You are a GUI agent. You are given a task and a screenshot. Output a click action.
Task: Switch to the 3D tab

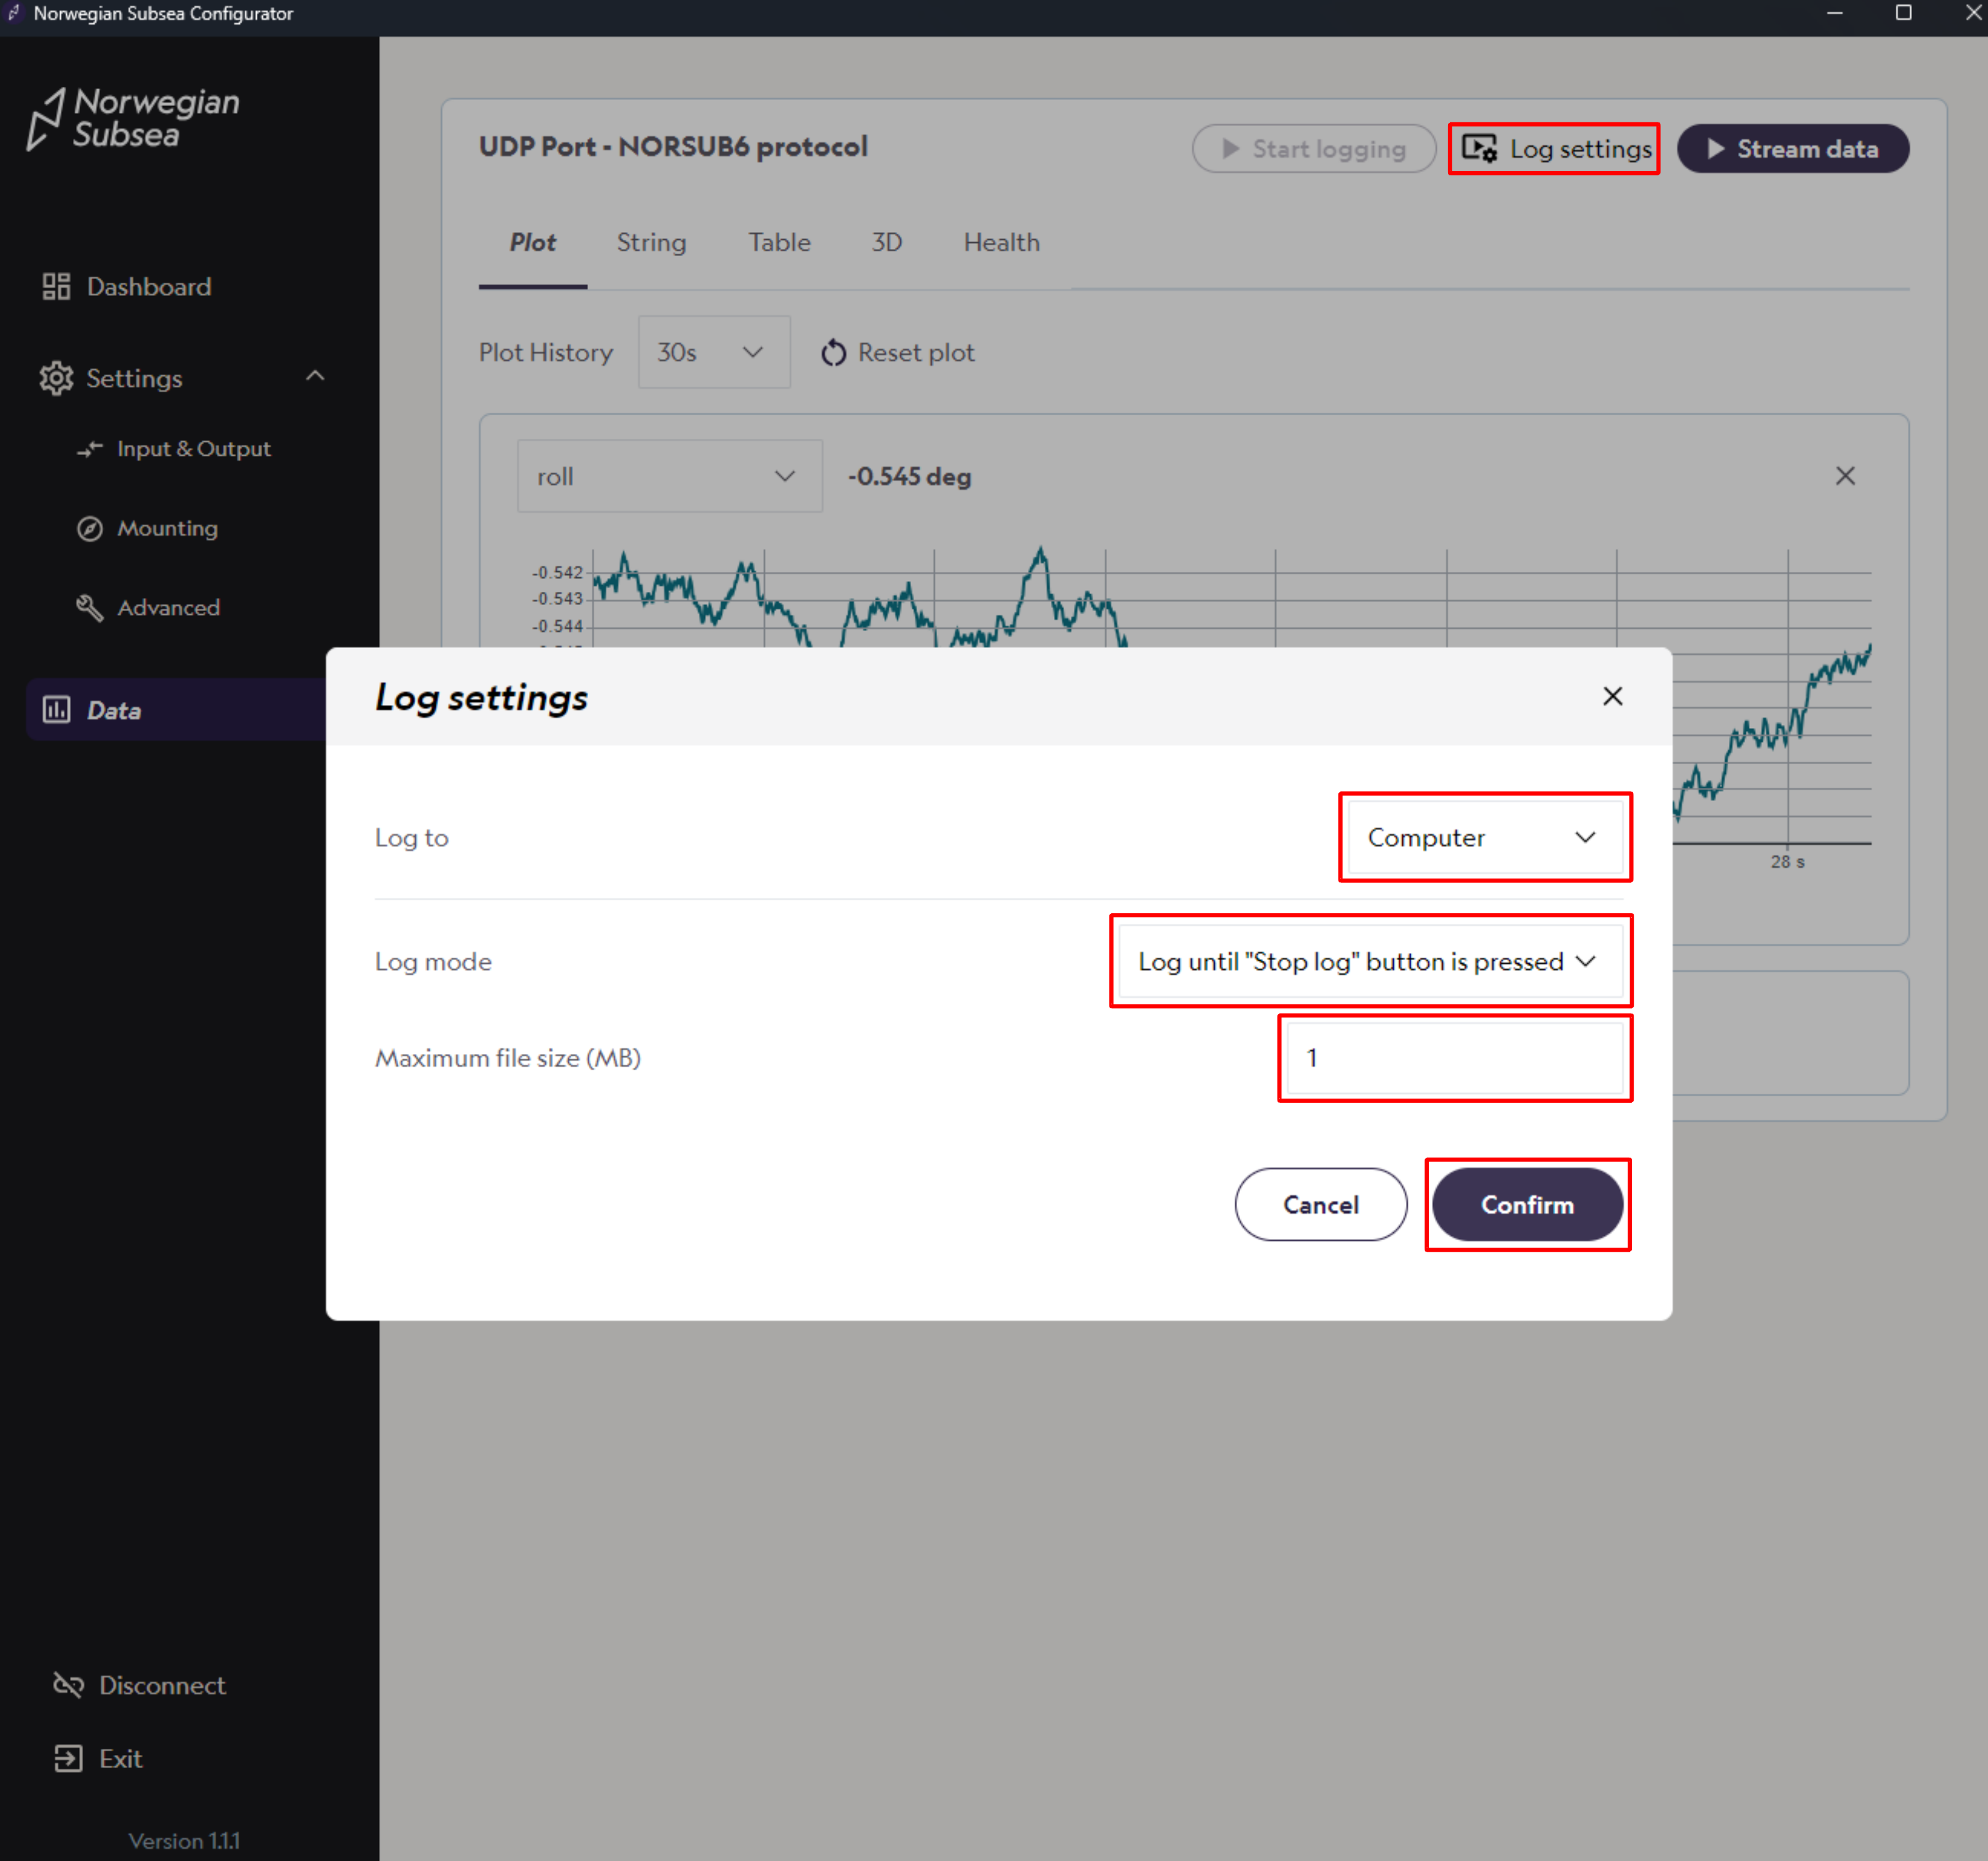(x=886, y=242)
